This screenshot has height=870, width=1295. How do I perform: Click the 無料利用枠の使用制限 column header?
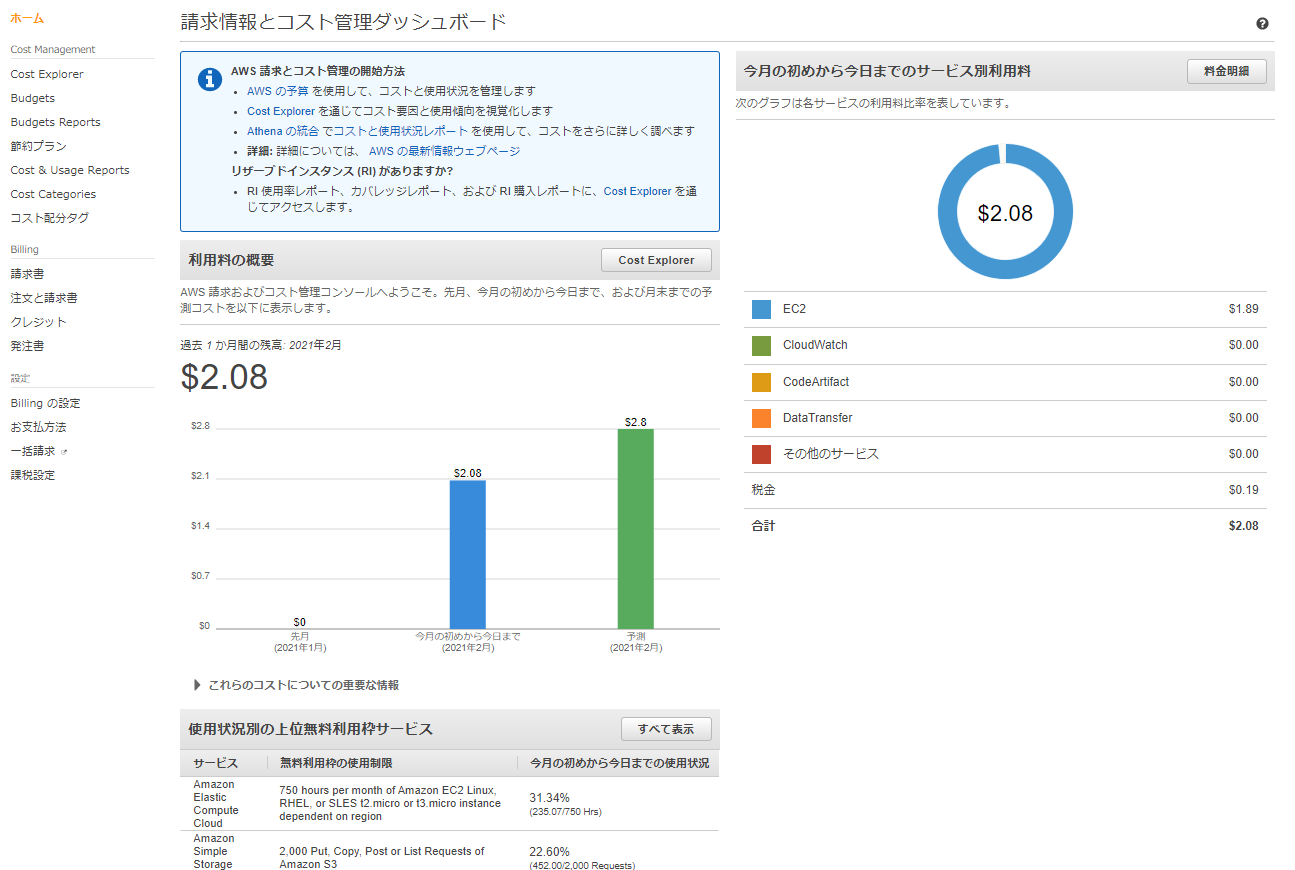pos(336,763)
